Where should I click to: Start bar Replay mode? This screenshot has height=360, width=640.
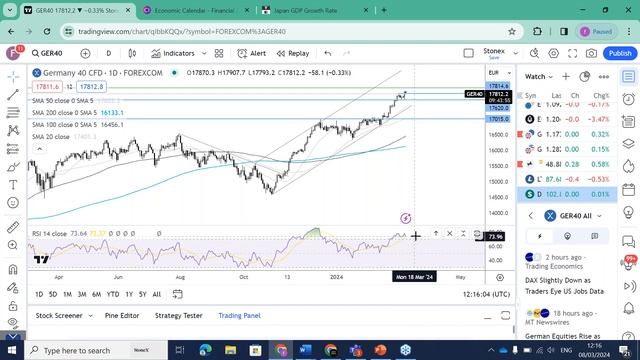(293, 53)
